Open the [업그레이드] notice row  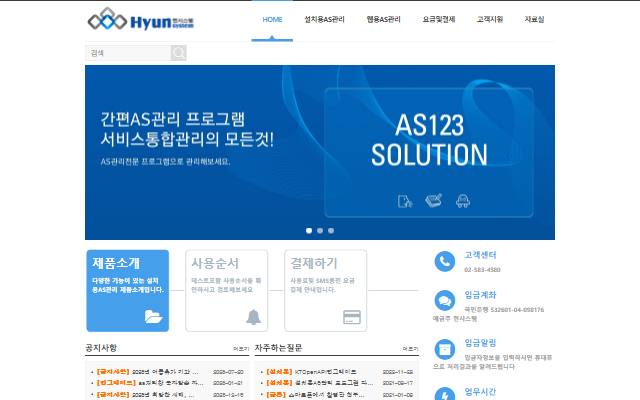[x=167, y=383]
